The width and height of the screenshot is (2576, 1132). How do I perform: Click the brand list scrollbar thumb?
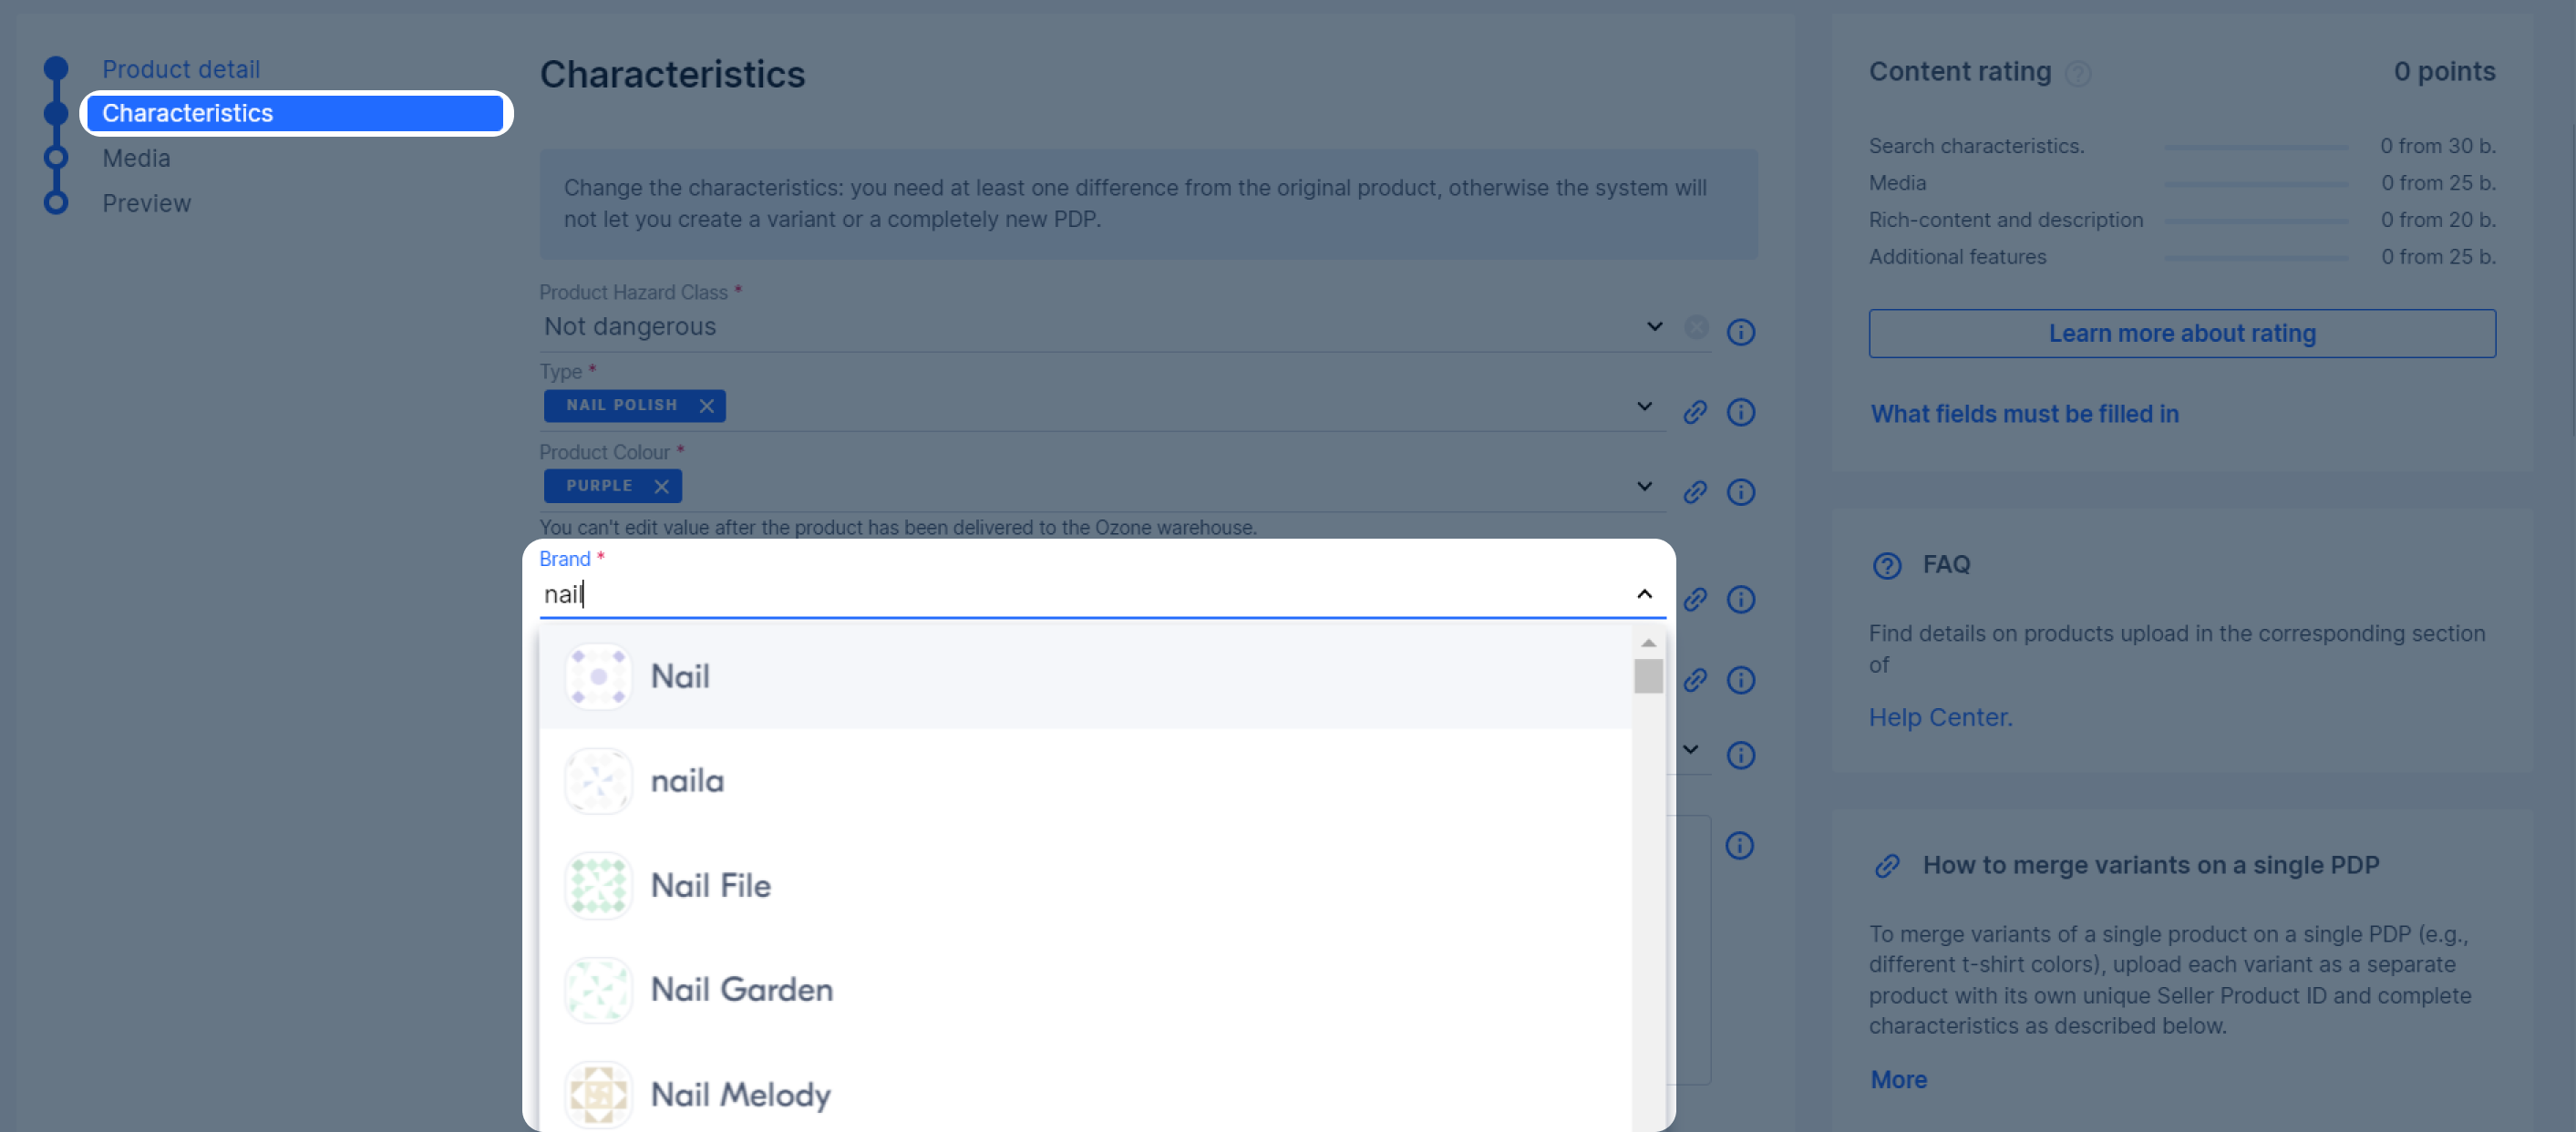coord(1648,676)
